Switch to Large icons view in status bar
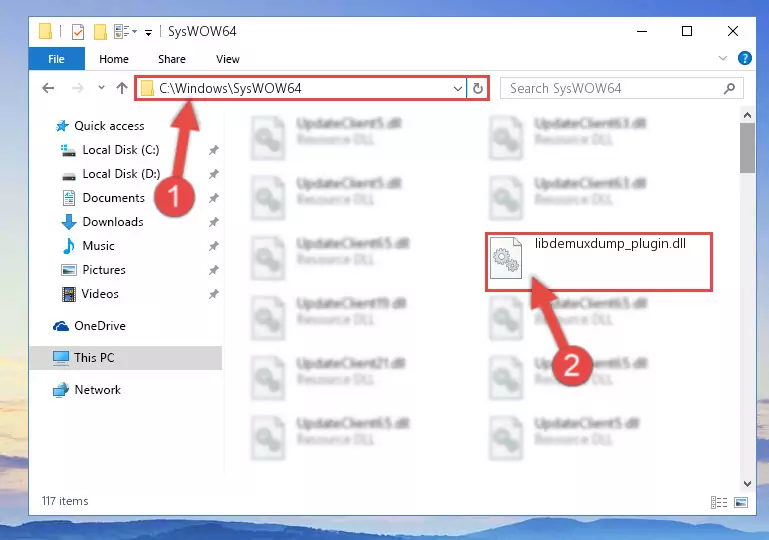Screen dimensions: 769x540 click(x=741, y=502)
